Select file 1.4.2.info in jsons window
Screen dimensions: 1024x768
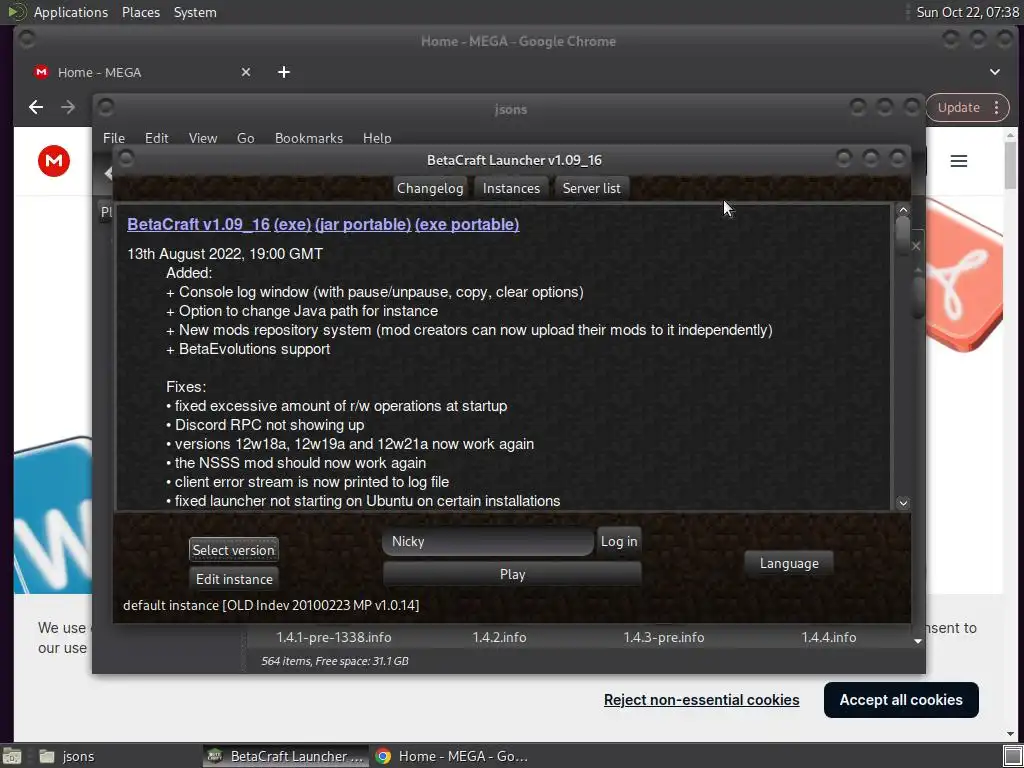click(x=500, y=637)
